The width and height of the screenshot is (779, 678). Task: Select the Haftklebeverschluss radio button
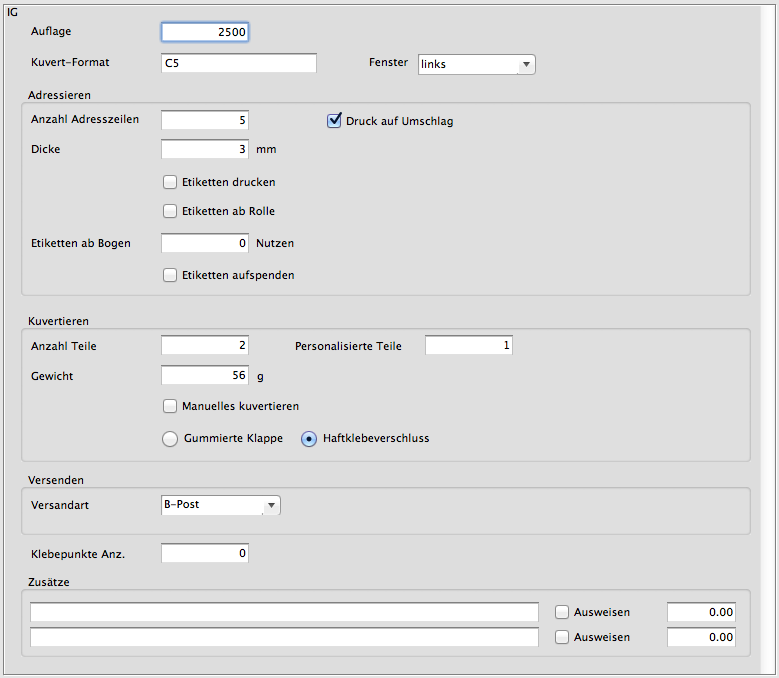pyautogui.click(x=309, y=438)
